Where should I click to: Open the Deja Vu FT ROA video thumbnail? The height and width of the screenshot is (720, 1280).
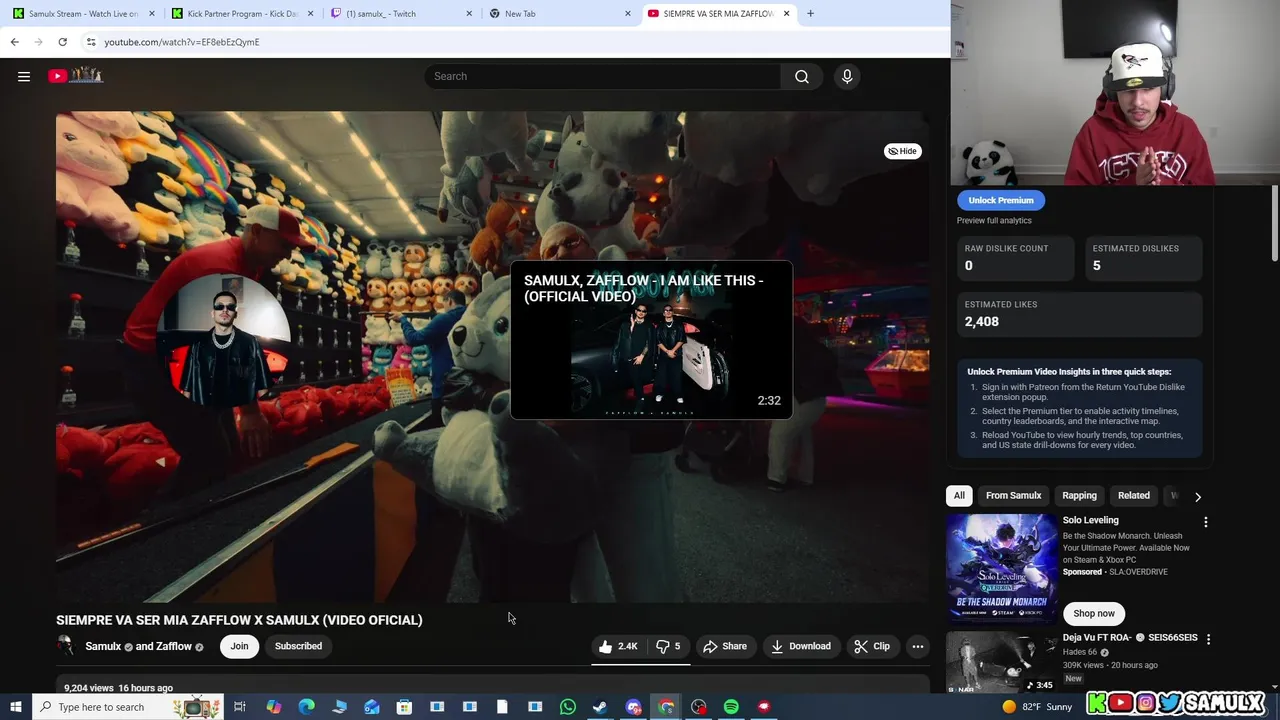pos(1001,663)
